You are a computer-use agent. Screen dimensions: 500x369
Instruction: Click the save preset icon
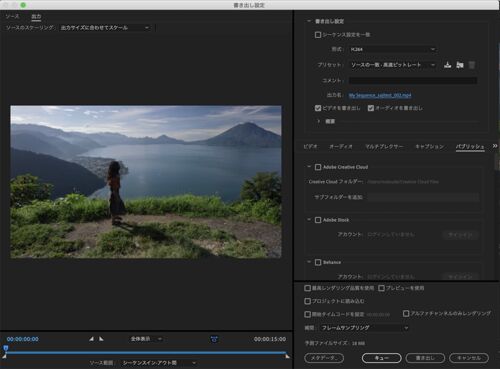(x=447, y=65)
